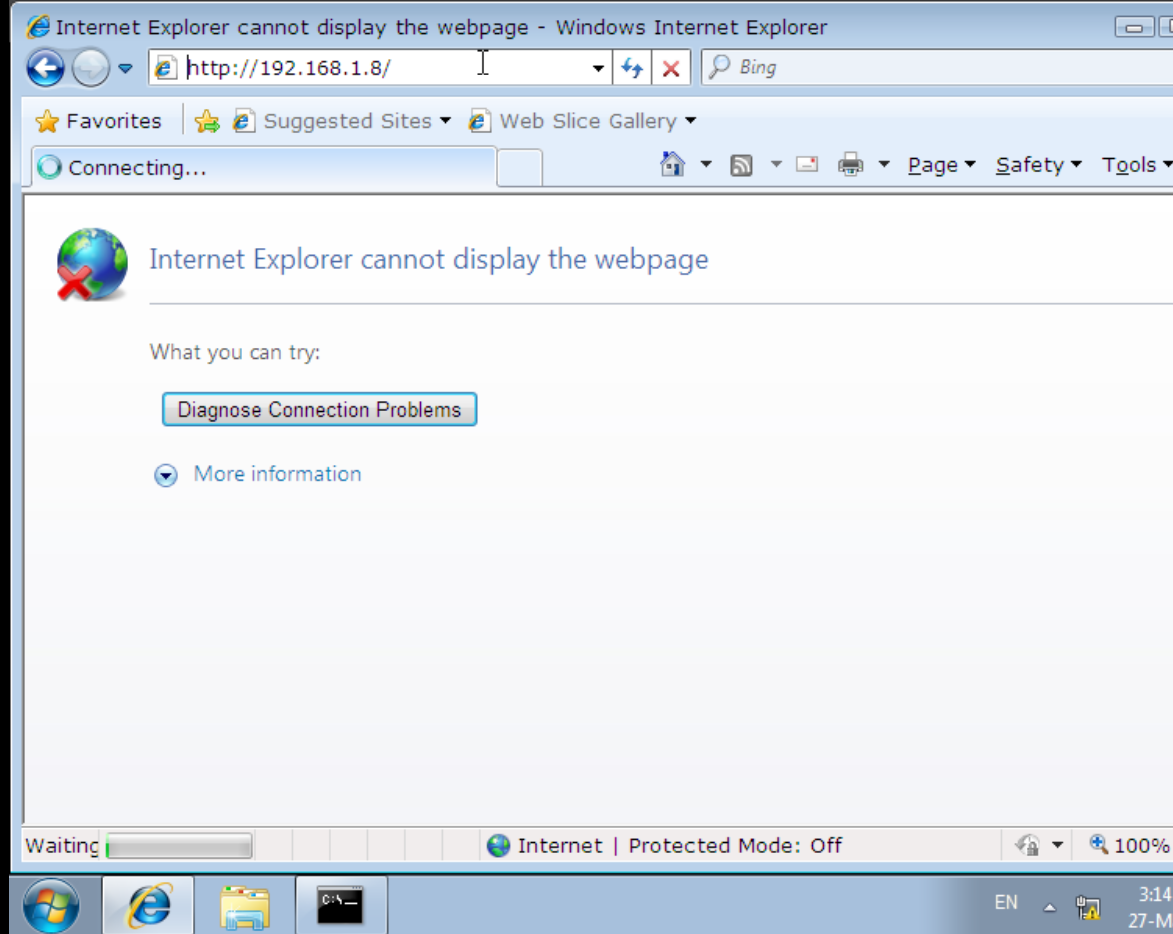Expand the Home button dropdown arrow
The width and height of the screenshot is (1173, 934).
[x=705, y=164]
